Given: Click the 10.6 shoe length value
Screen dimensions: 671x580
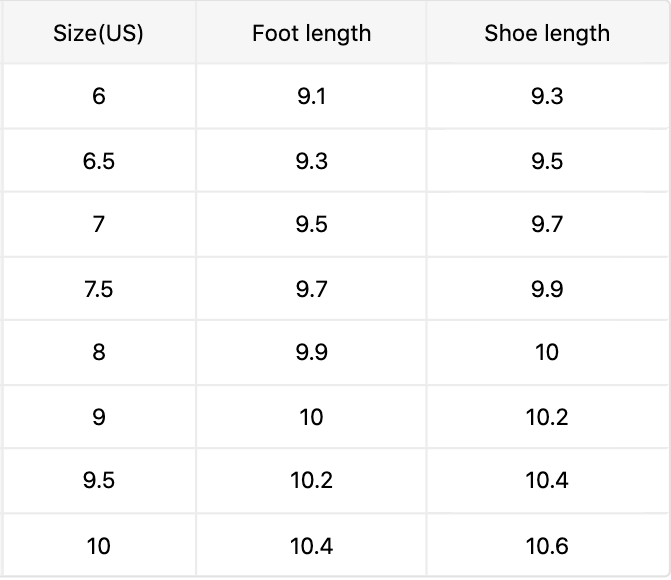Looking at the screenshot, I should 547,545.
